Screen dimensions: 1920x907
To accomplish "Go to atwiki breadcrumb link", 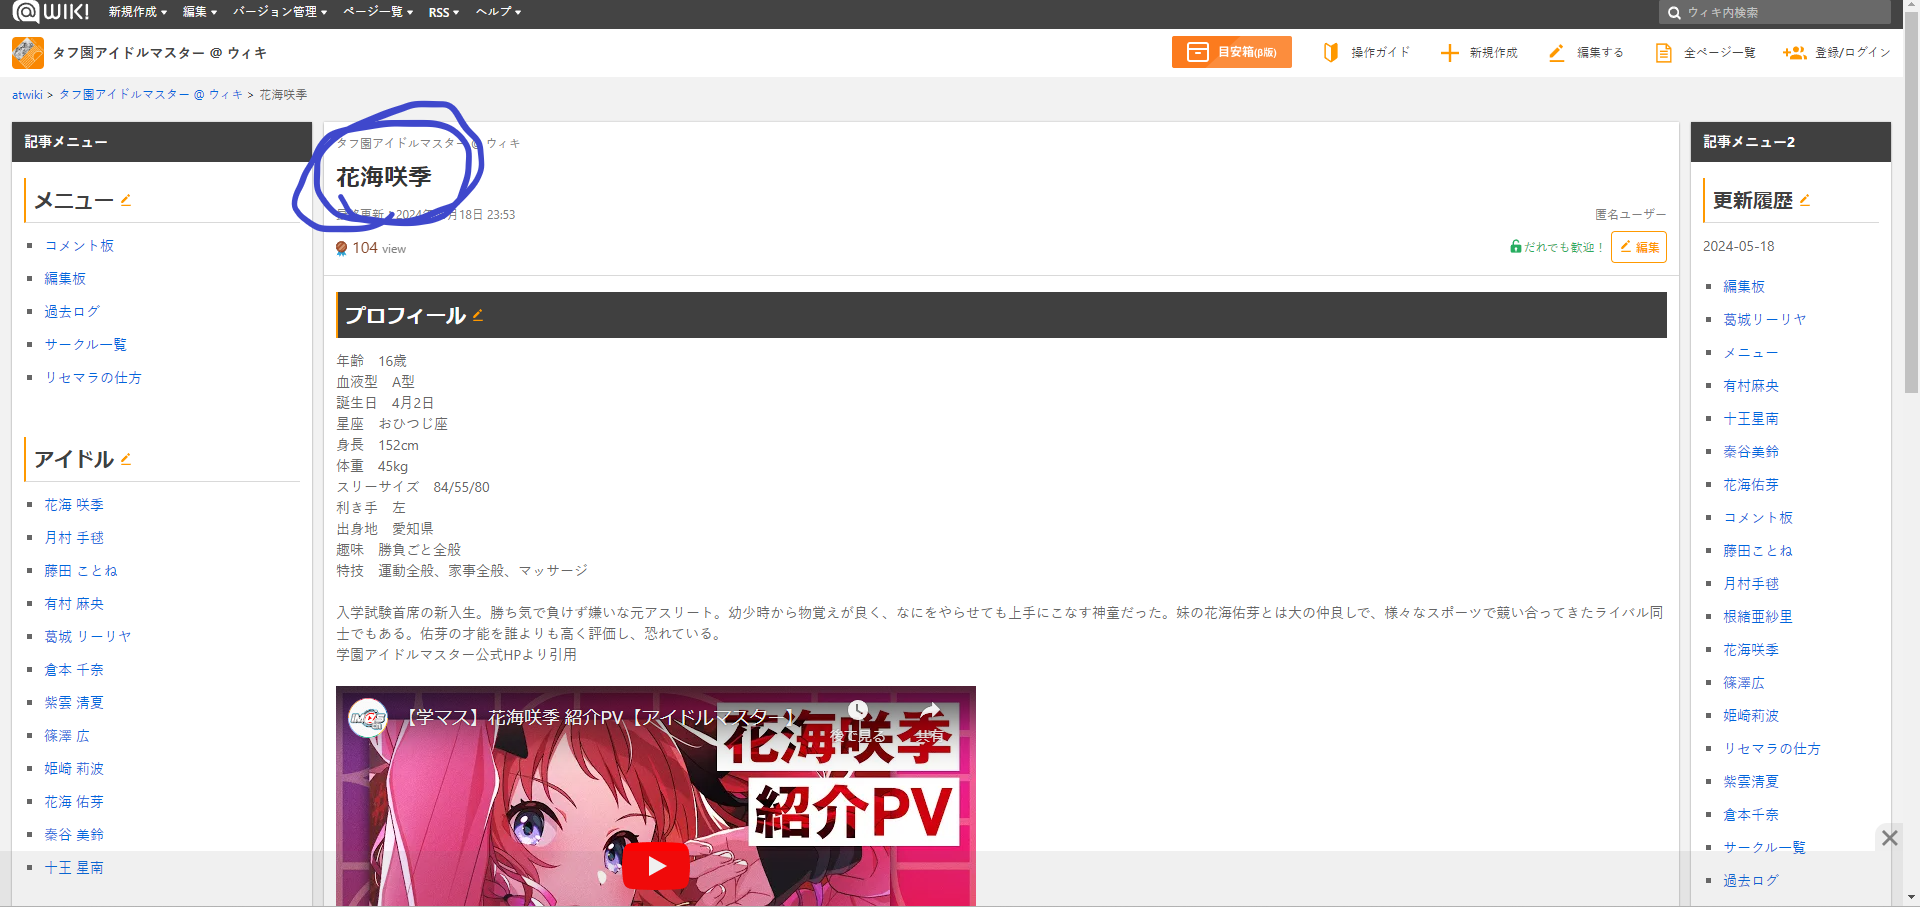I will [27, 95].
